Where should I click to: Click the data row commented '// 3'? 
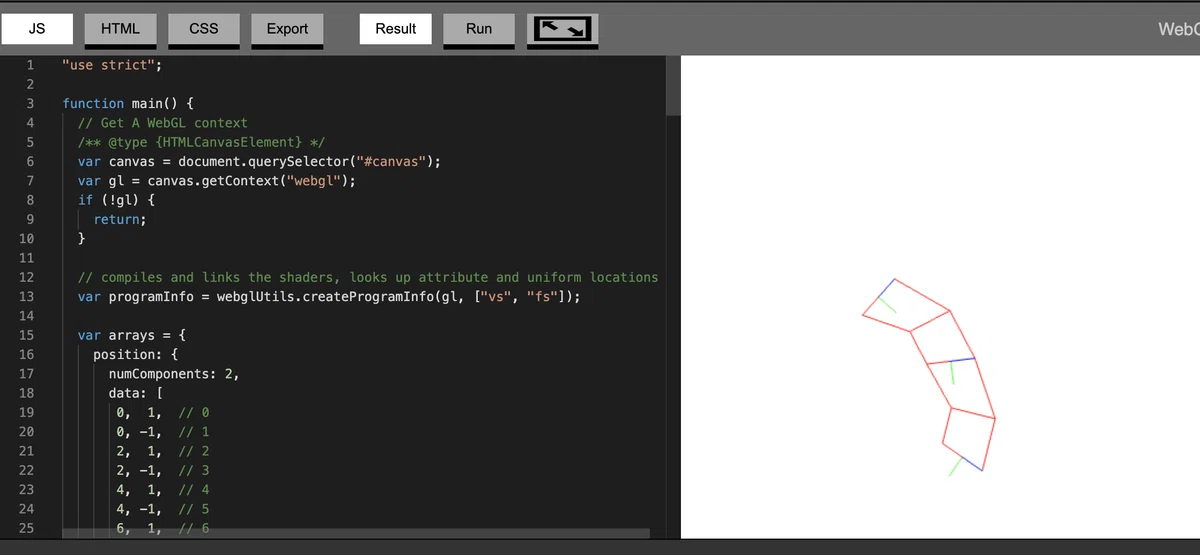coord(163,470)
